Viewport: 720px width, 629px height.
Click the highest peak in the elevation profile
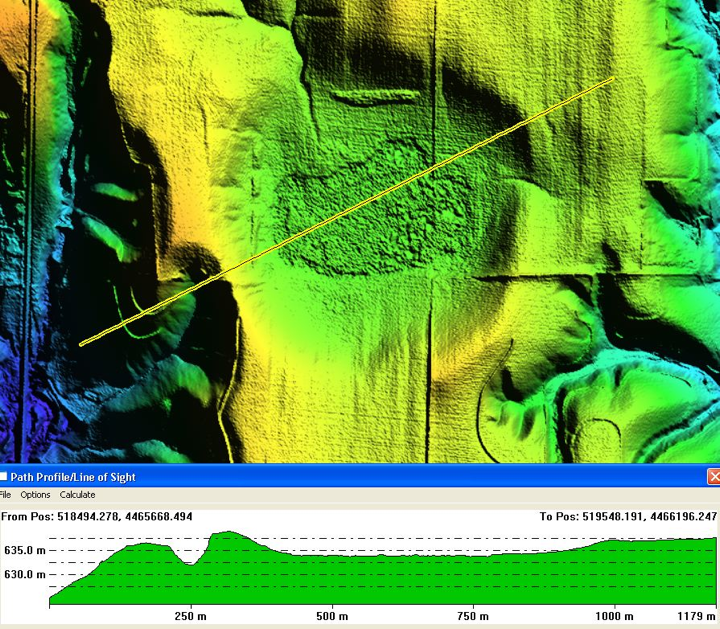pos(228,533)
